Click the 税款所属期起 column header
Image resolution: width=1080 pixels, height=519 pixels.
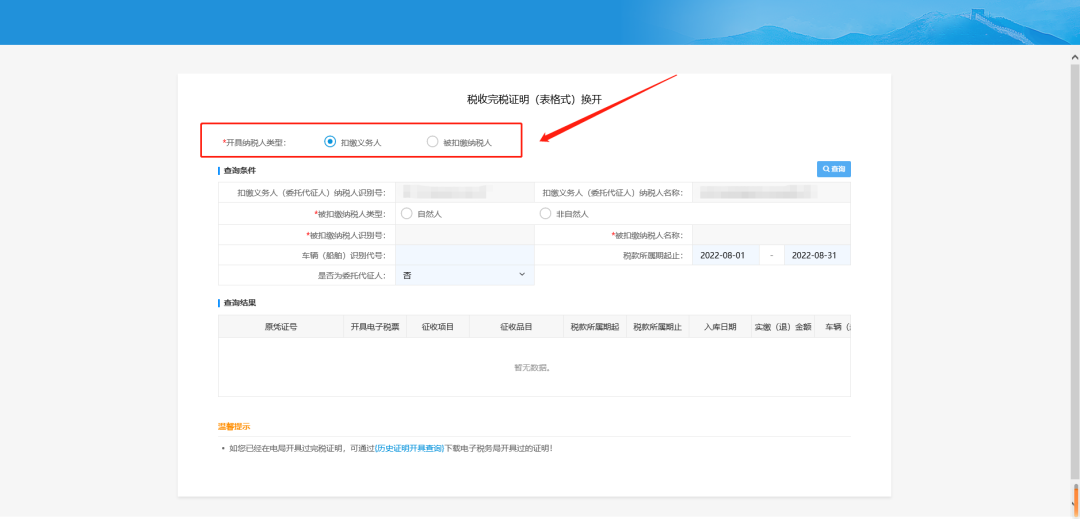click(594, 327)
